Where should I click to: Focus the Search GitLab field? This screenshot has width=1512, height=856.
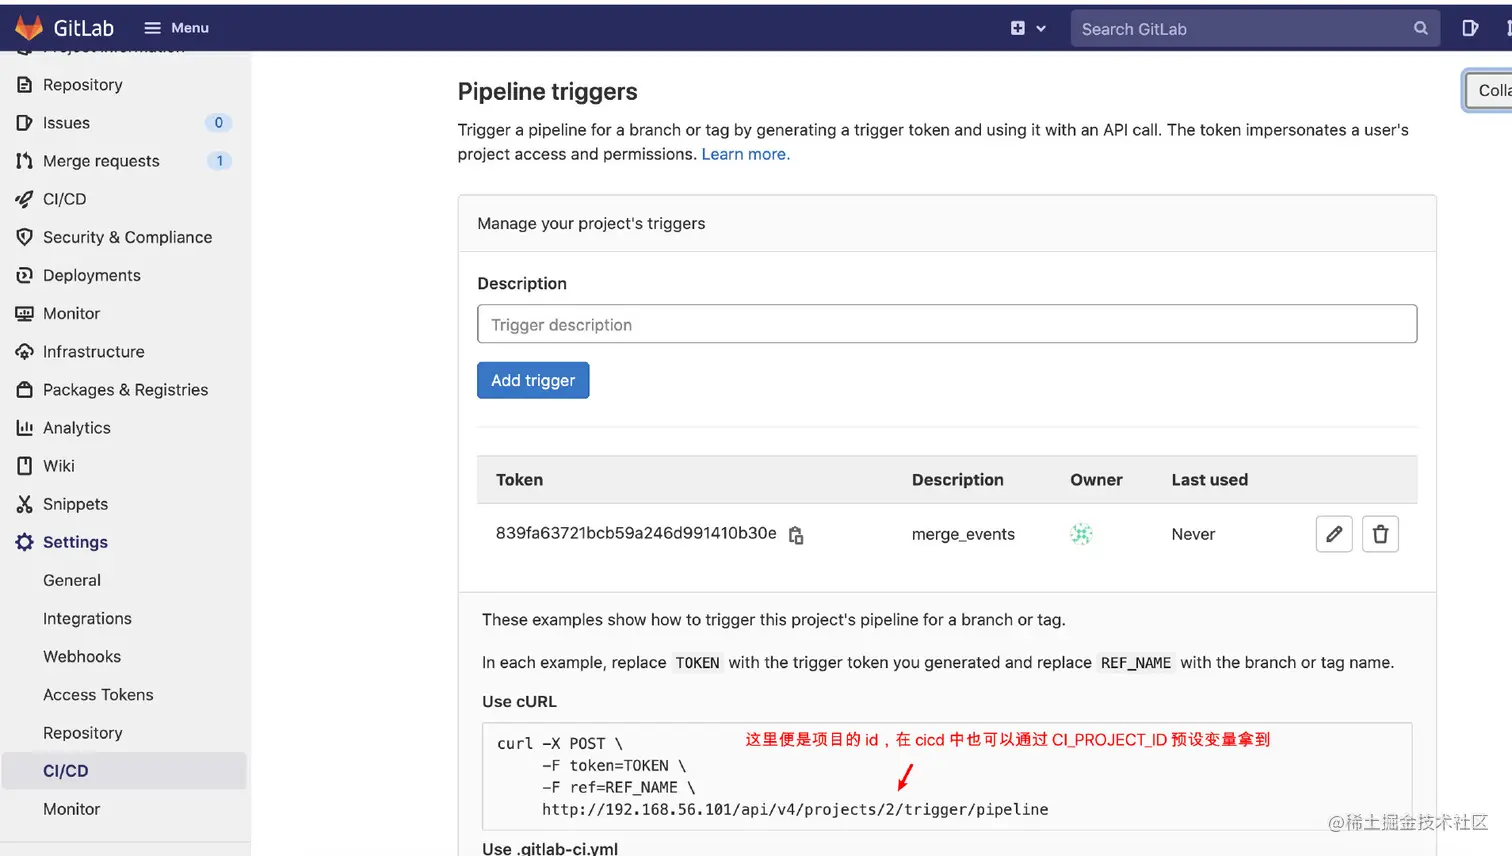point(1255,29)
